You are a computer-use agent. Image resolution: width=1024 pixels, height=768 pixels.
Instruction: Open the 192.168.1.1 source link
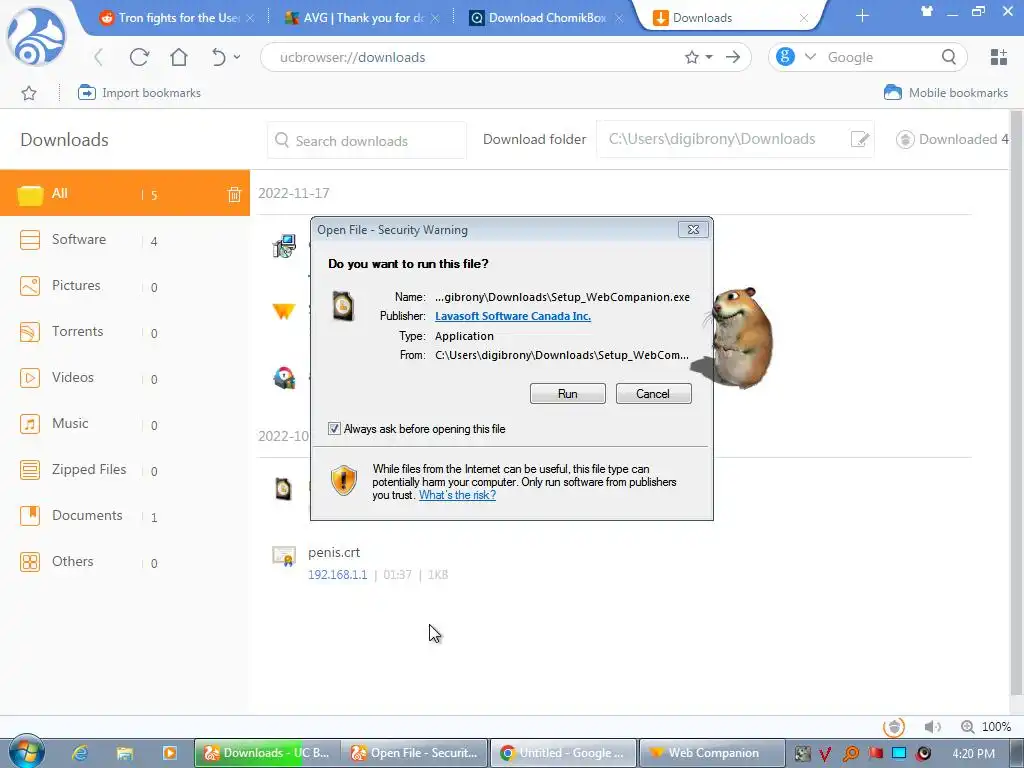[338, 575]
